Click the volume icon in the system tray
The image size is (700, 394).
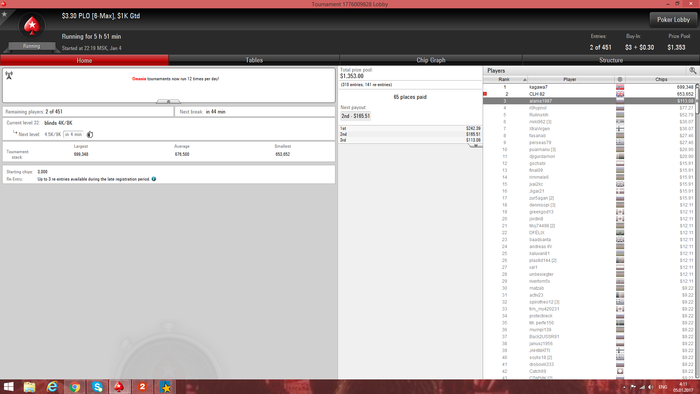(x=650, y=387)
